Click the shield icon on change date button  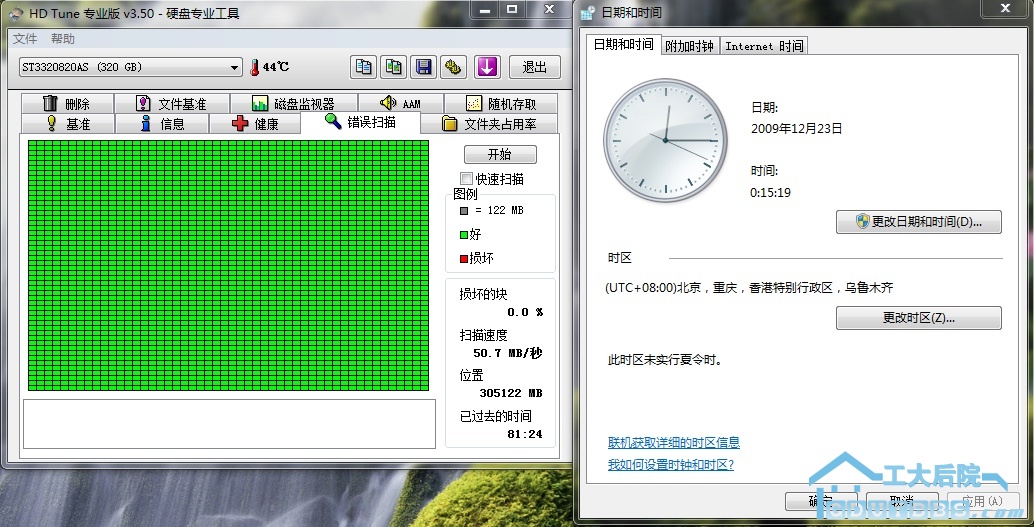(x=863, y=222)
